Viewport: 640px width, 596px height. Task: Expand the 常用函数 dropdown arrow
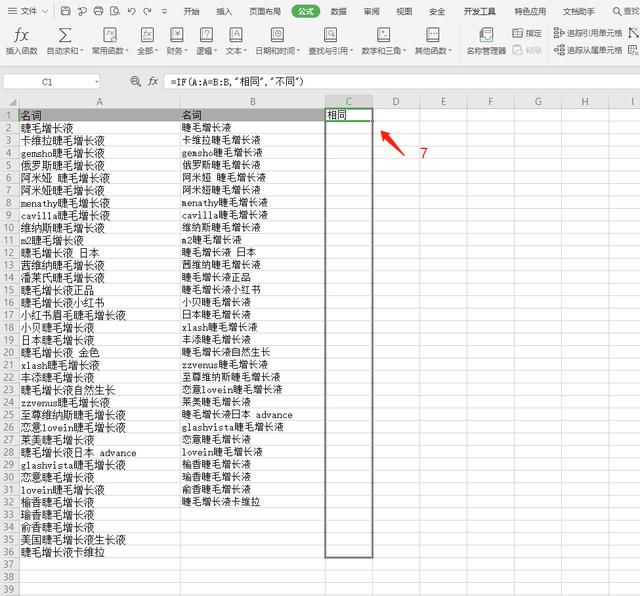127,51
